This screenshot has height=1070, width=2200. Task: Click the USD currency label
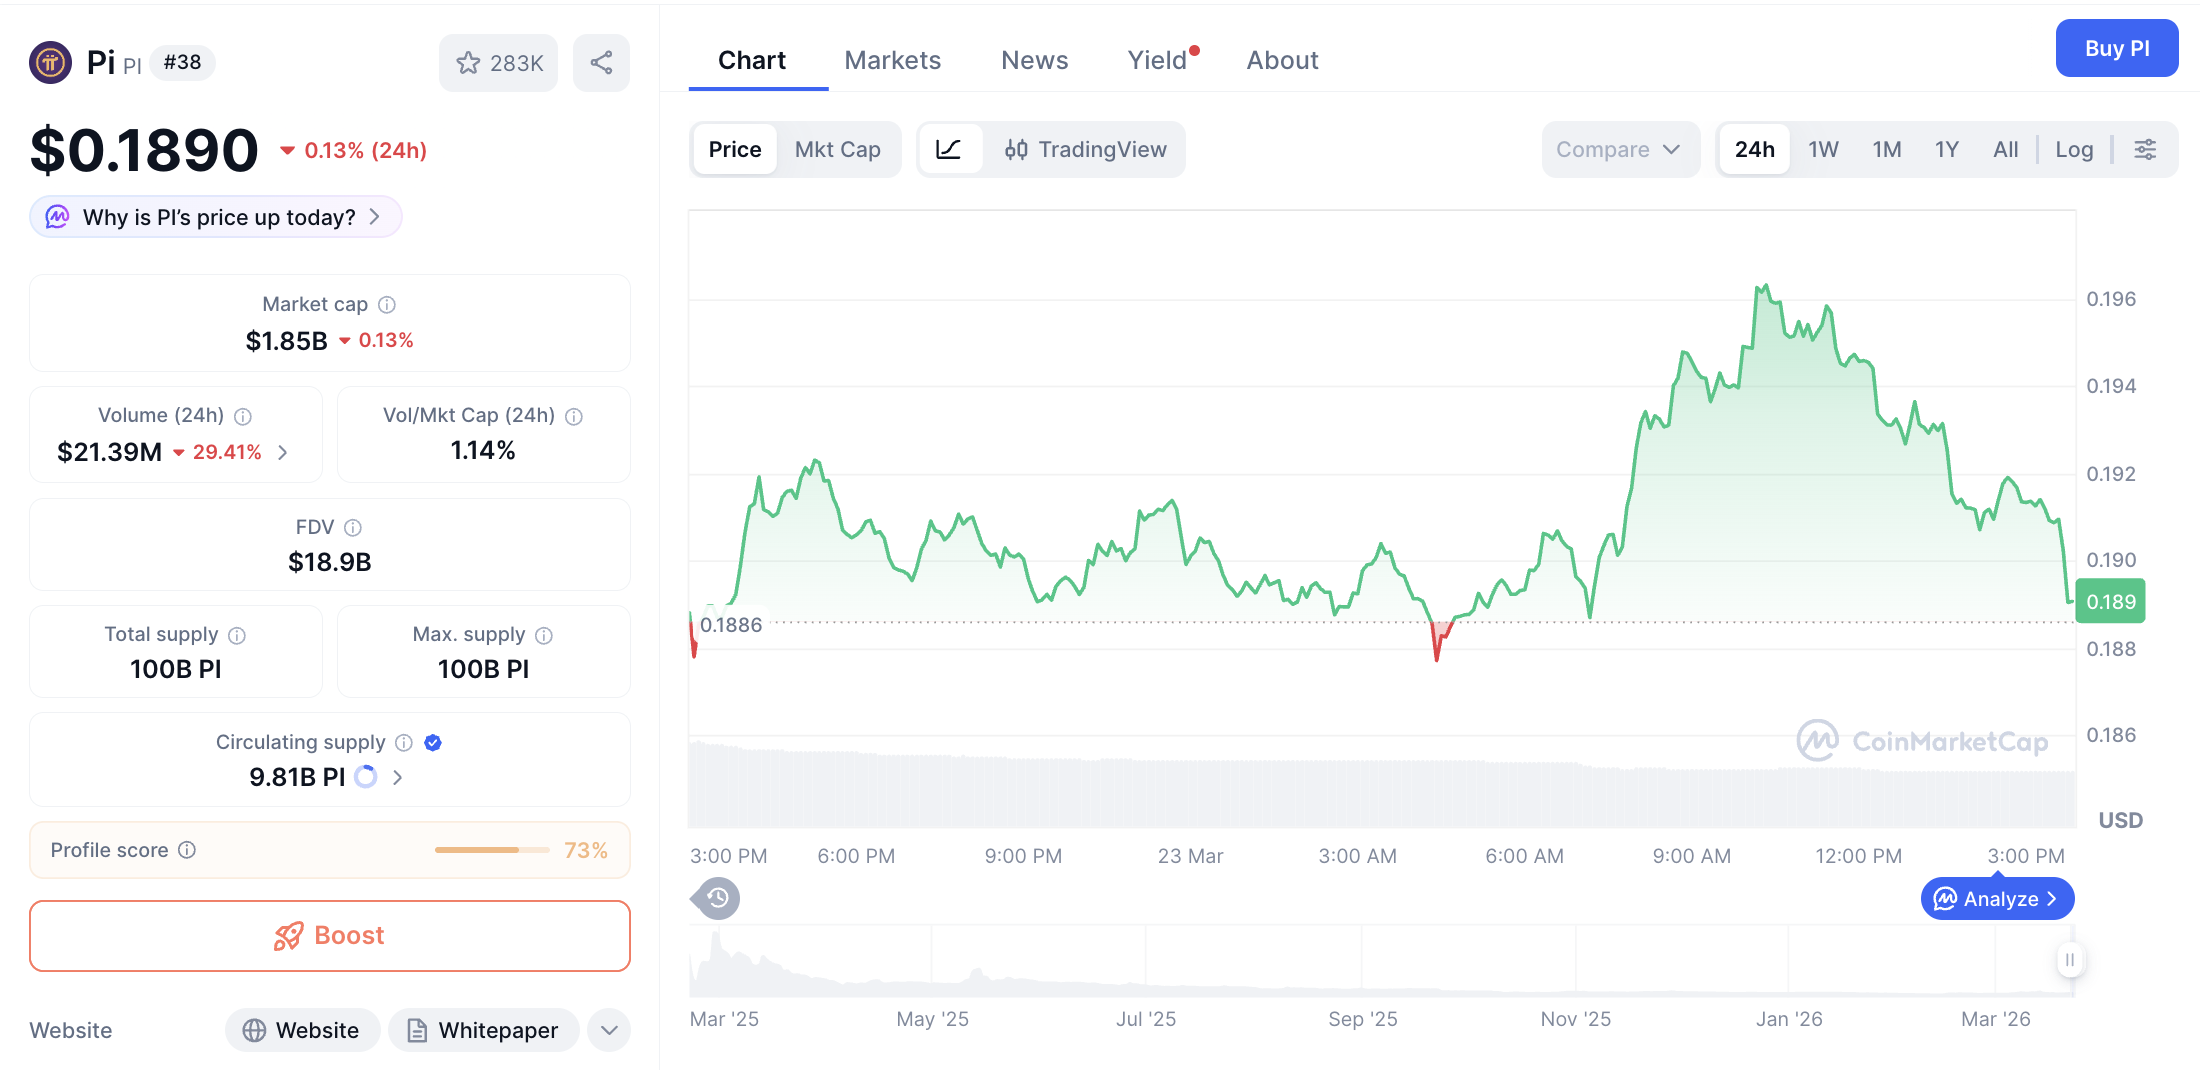(2120, 820)
